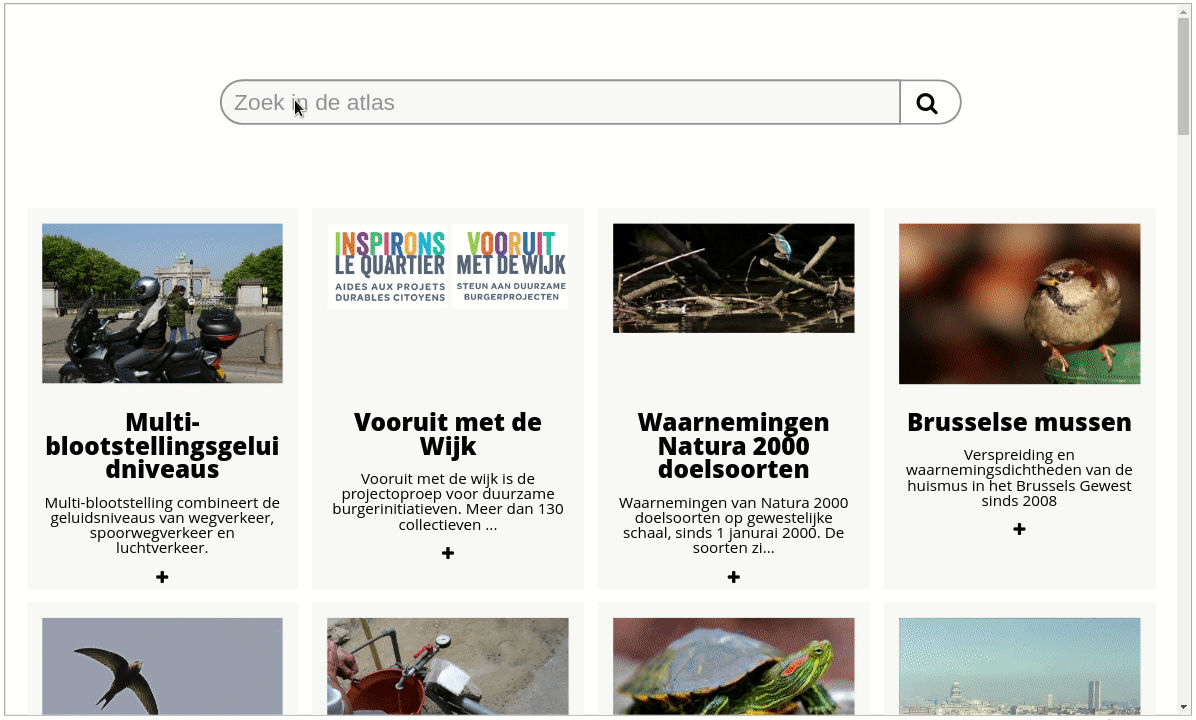The width and height of the screenshot is (1196, 720).
Task: Click the magnifying glass search icon
Action: [x=927, y=102]
